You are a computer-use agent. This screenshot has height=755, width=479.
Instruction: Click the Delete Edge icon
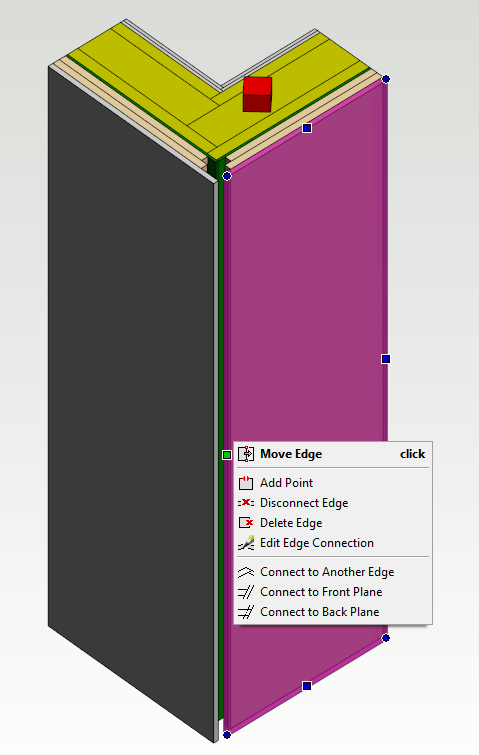(x=246, y=523)
